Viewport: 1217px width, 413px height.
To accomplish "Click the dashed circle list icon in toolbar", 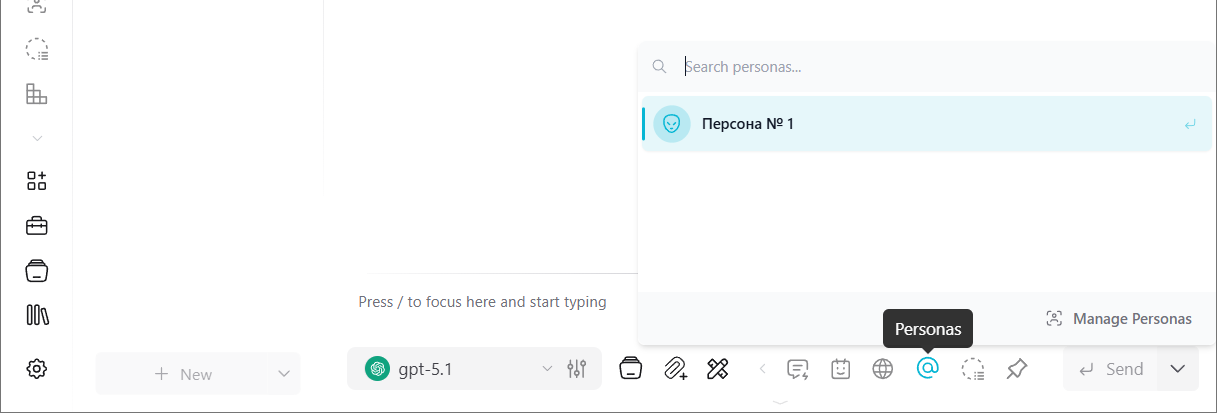I will [x=972, y=369].
